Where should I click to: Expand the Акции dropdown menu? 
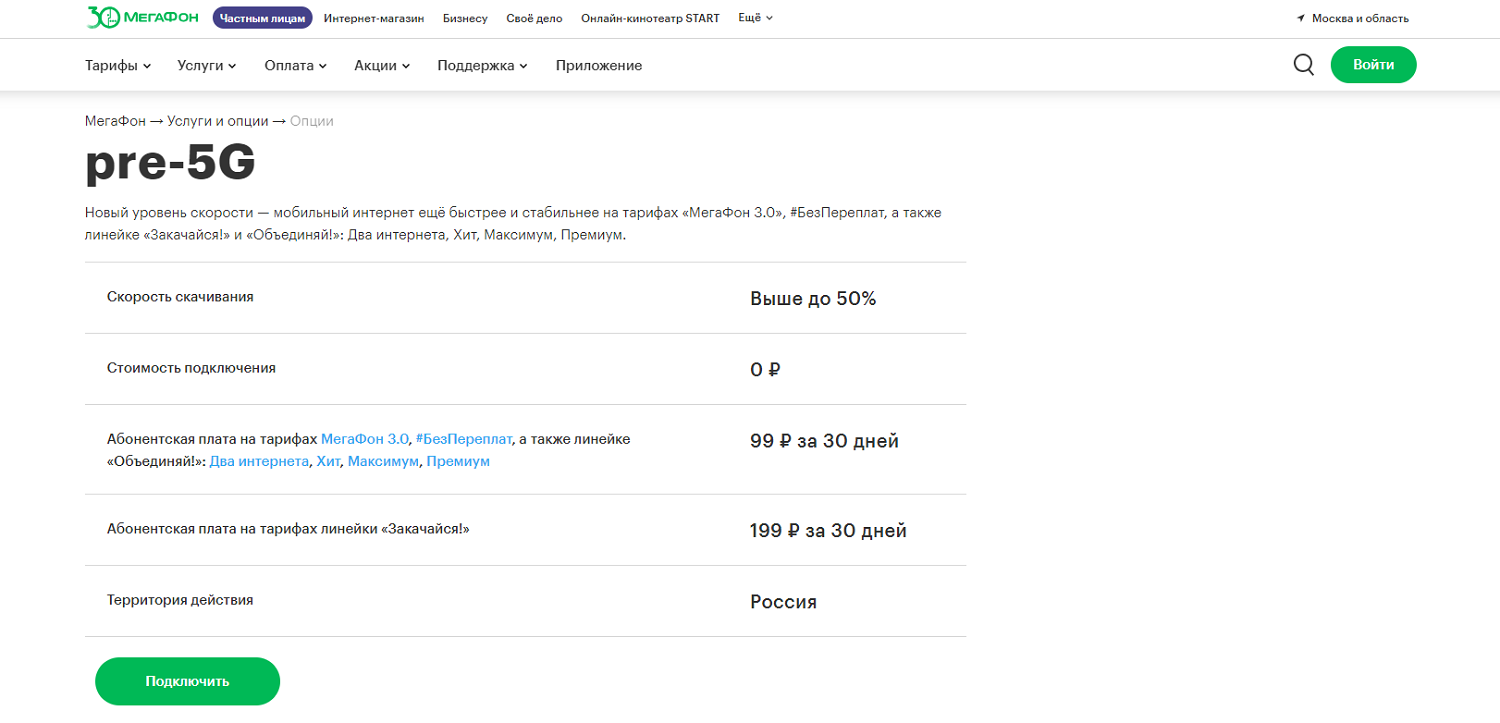click(x=382, y=65)
